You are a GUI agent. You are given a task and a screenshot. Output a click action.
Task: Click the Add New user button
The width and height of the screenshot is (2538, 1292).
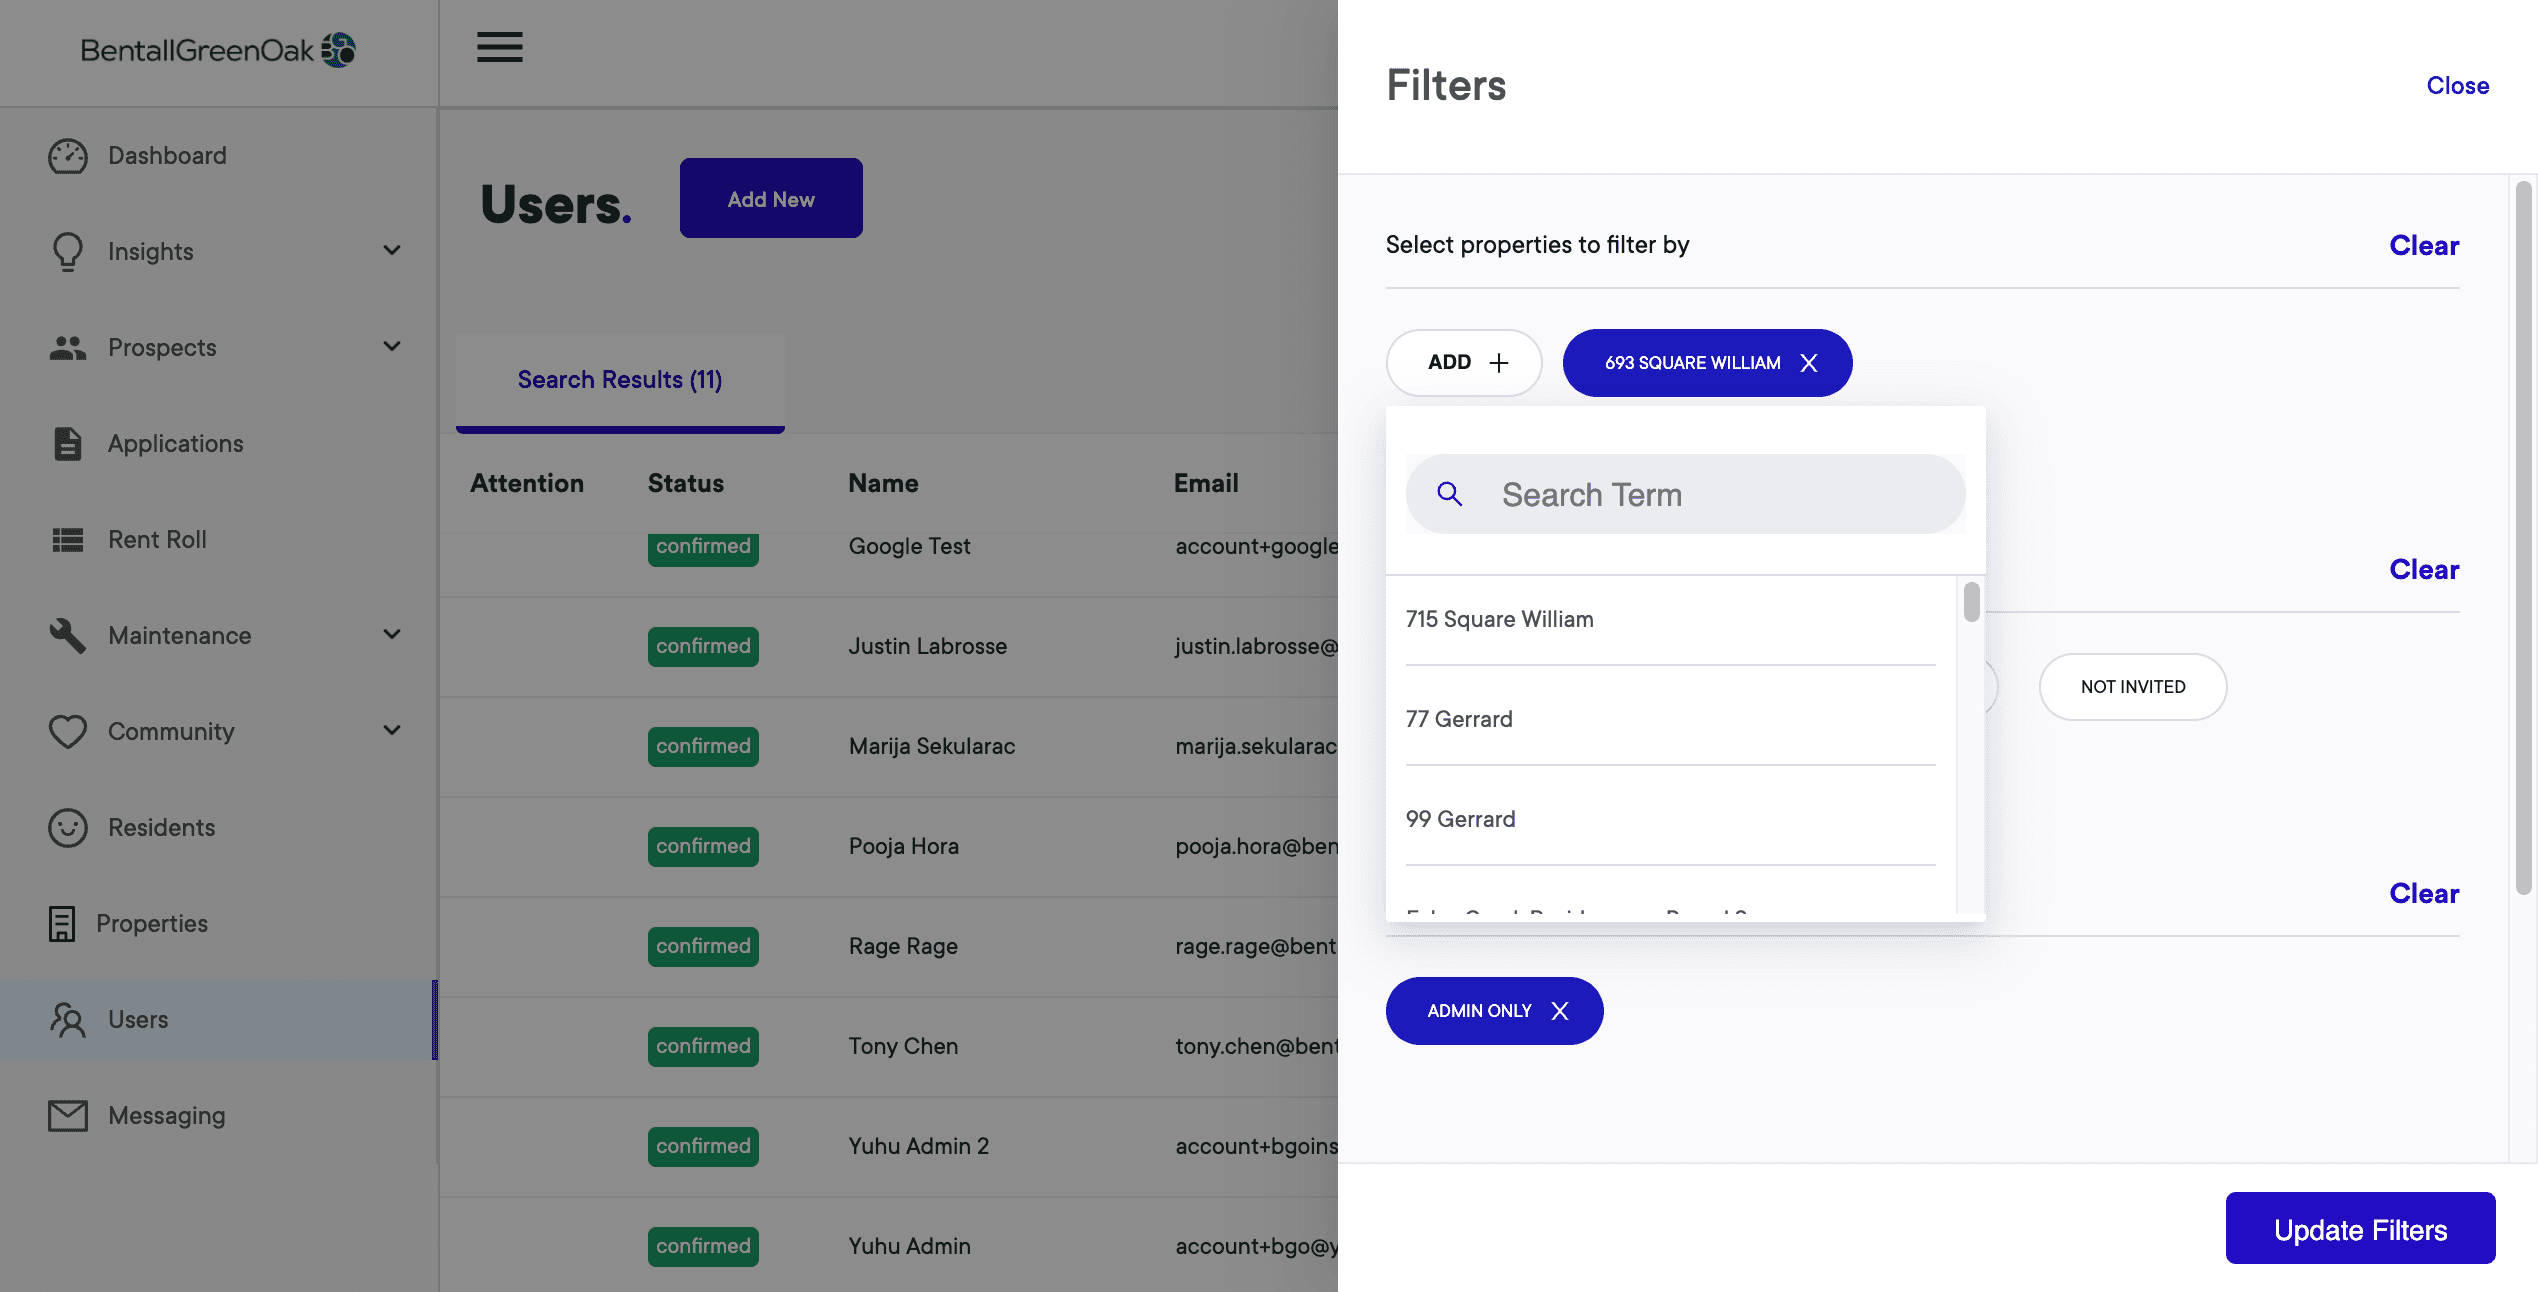(771, 198)
